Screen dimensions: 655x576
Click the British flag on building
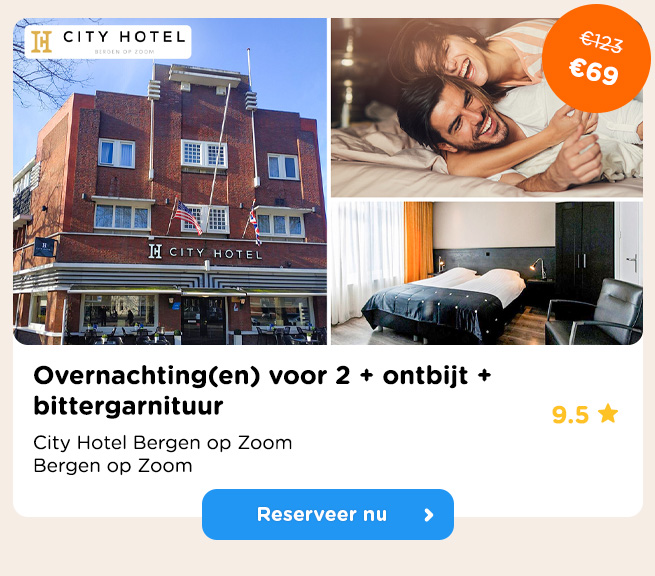point(255,225)
